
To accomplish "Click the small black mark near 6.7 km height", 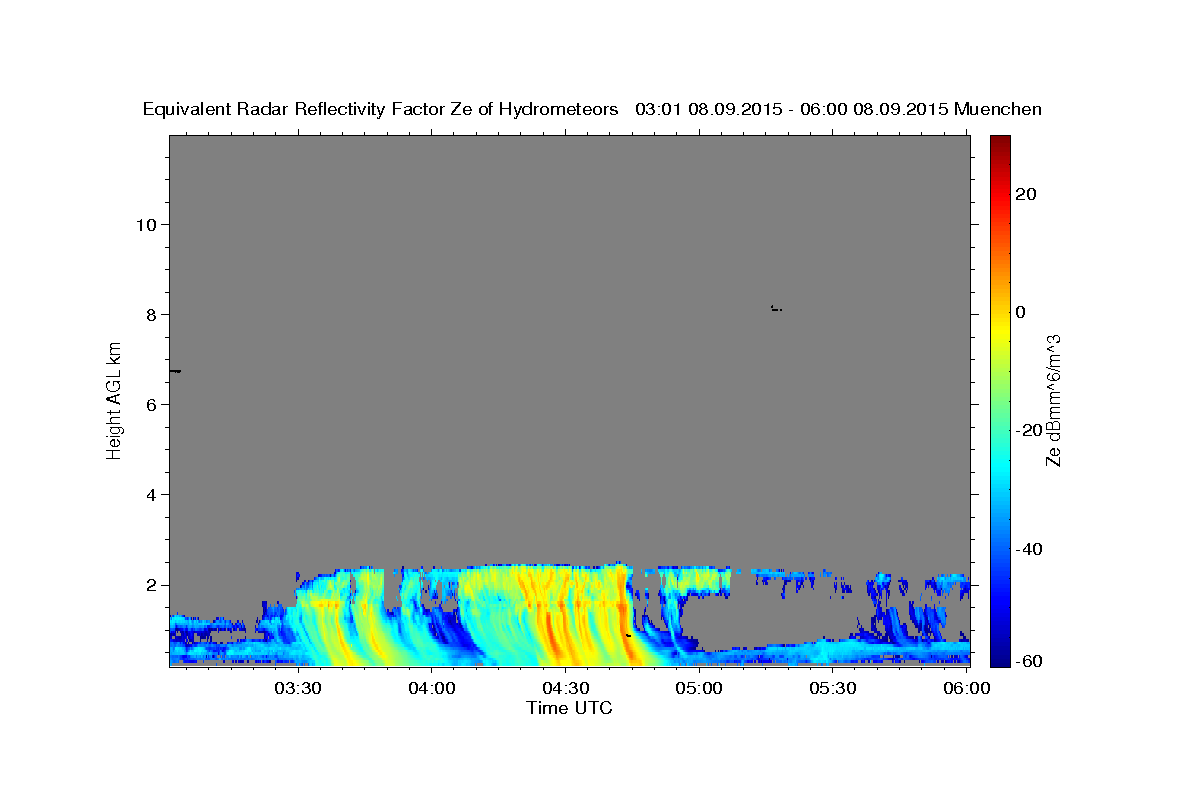I will pos(175,371).
